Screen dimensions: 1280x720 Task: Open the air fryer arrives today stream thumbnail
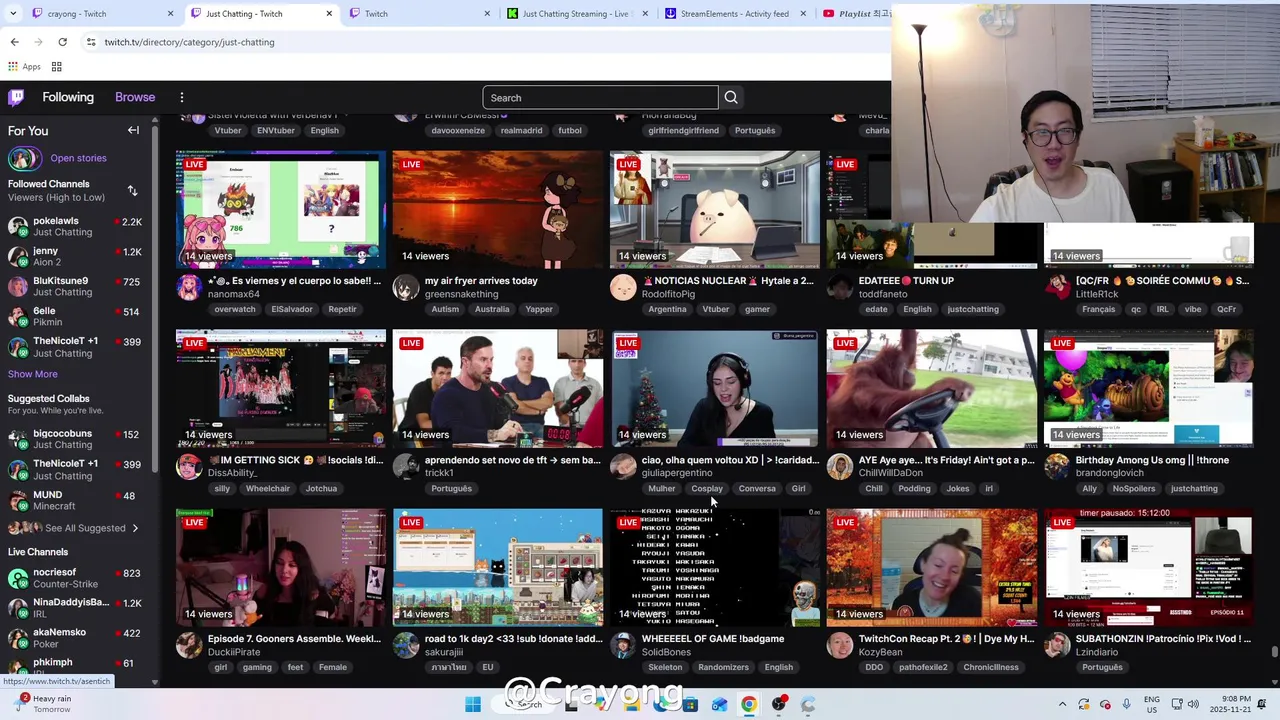click(x=498, y=209)
